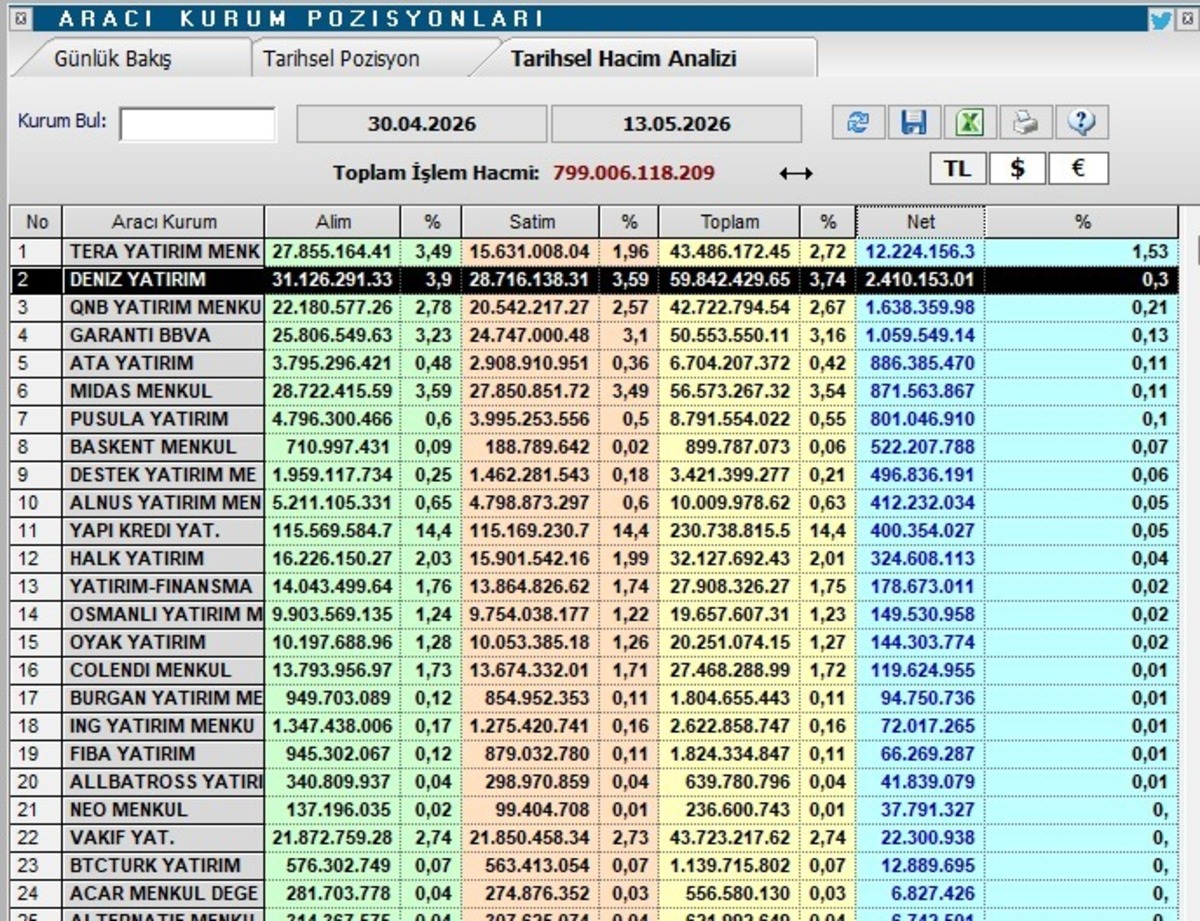Viewport: 1200px width, 921px height.
Task: Click net value 522.207.788
Action: coord(924,447)
